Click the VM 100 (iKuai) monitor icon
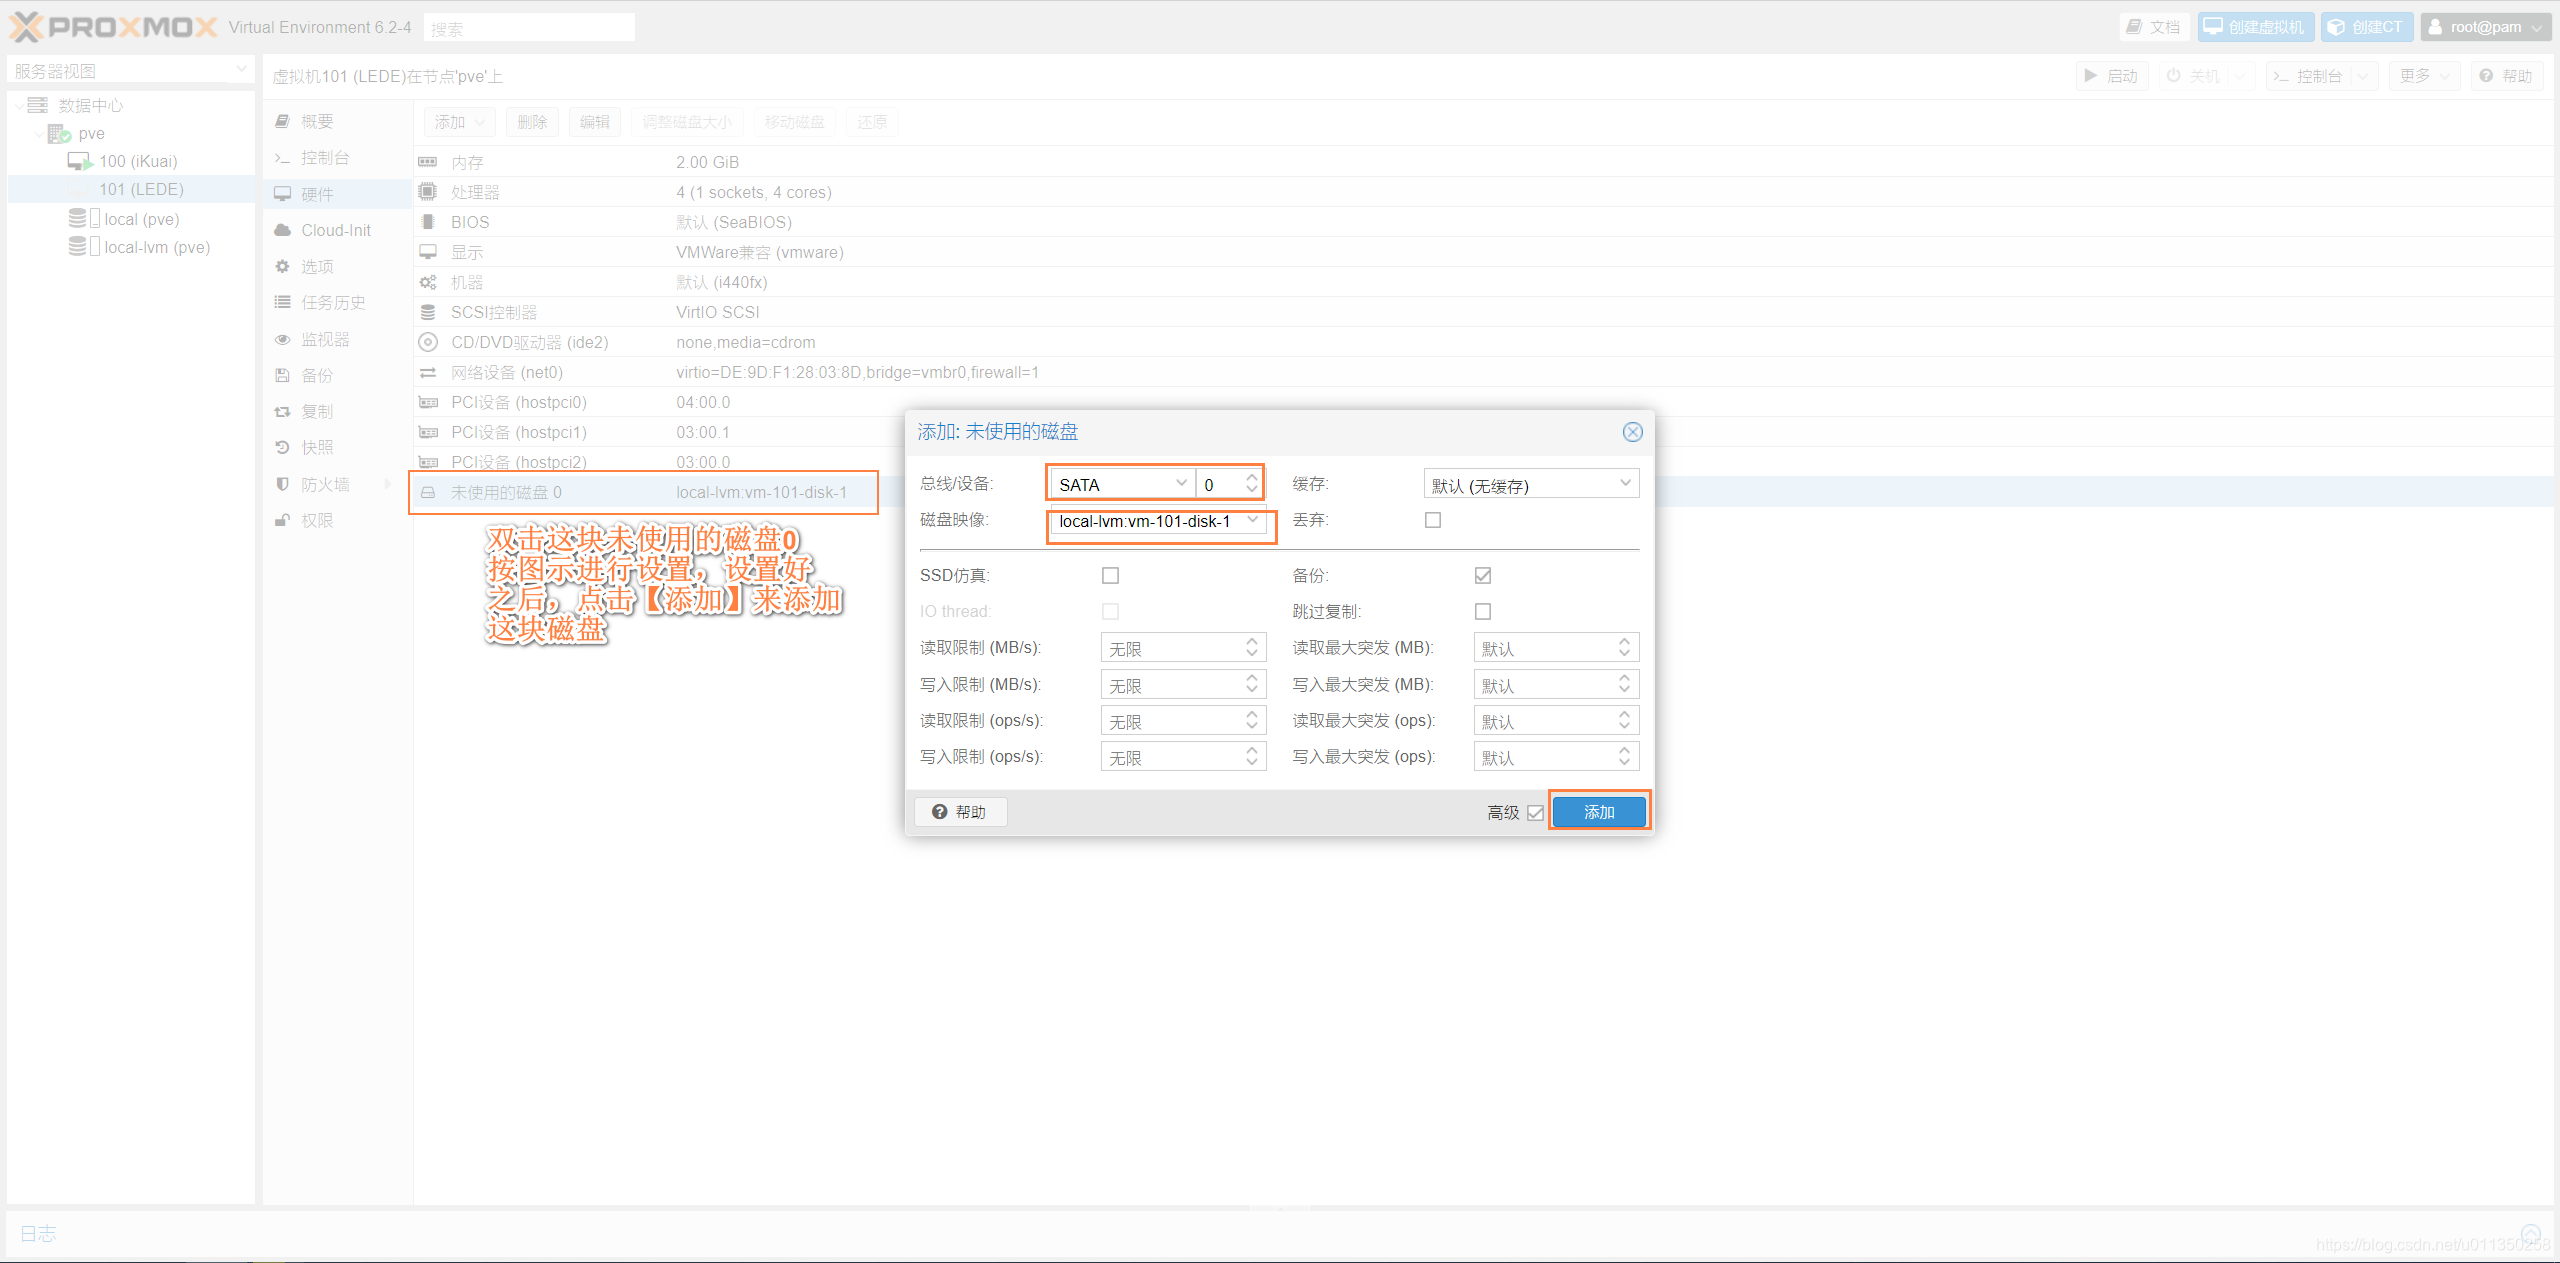This screenshot has height=1263, width=2560. click(x=80, y=162)
